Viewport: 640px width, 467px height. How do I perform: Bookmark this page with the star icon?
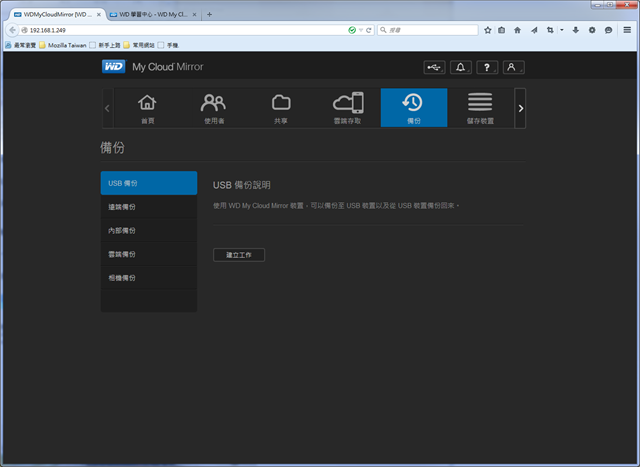click(x=487, y=30)
